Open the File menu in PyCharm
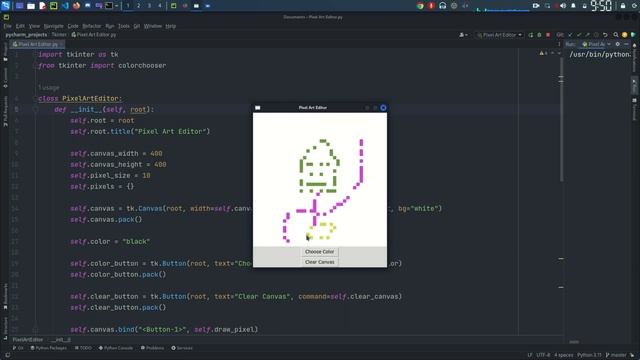 coord(7,26)
